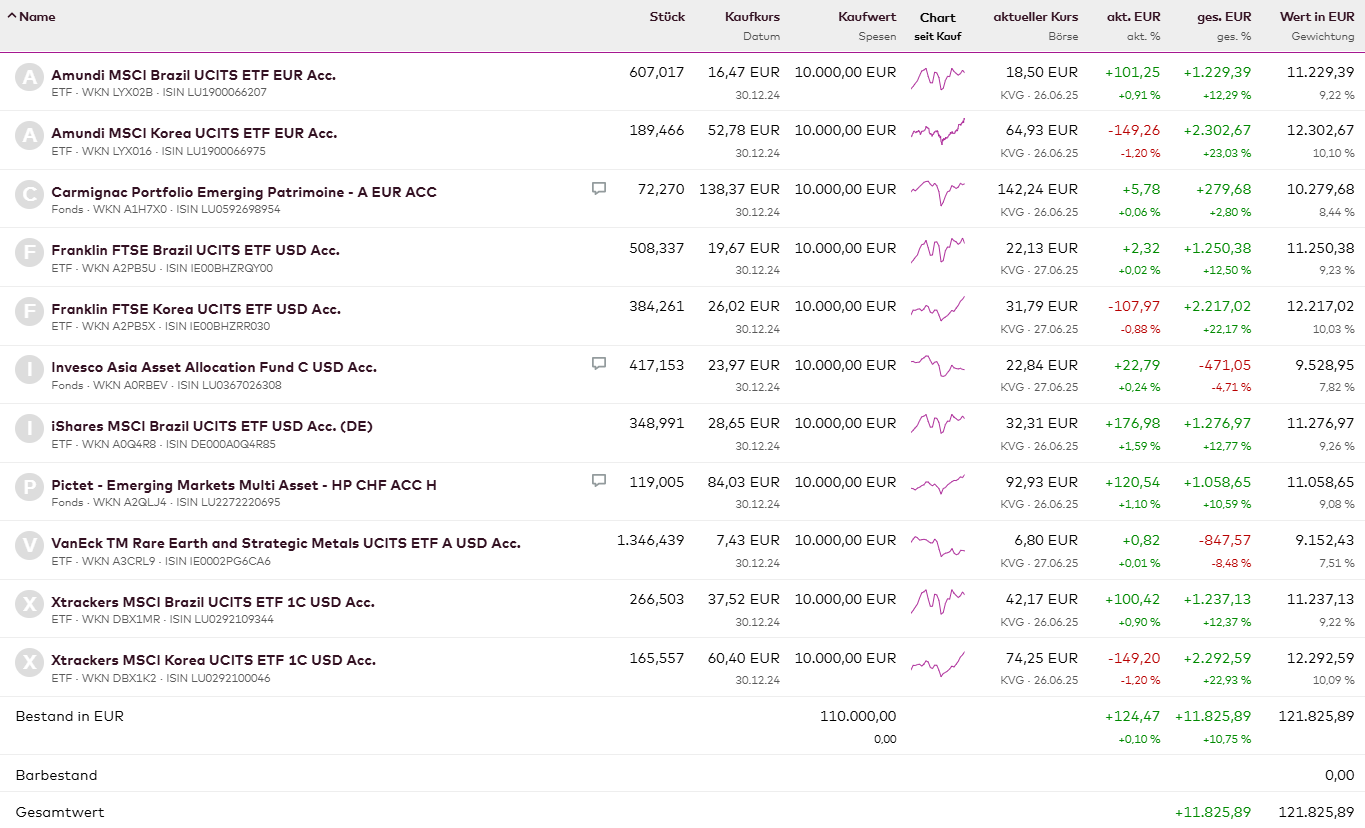The width and height of the screenshot is (1365, 828).
Task: Click the comment icon on Pictet row
Action: coord(599,481)
